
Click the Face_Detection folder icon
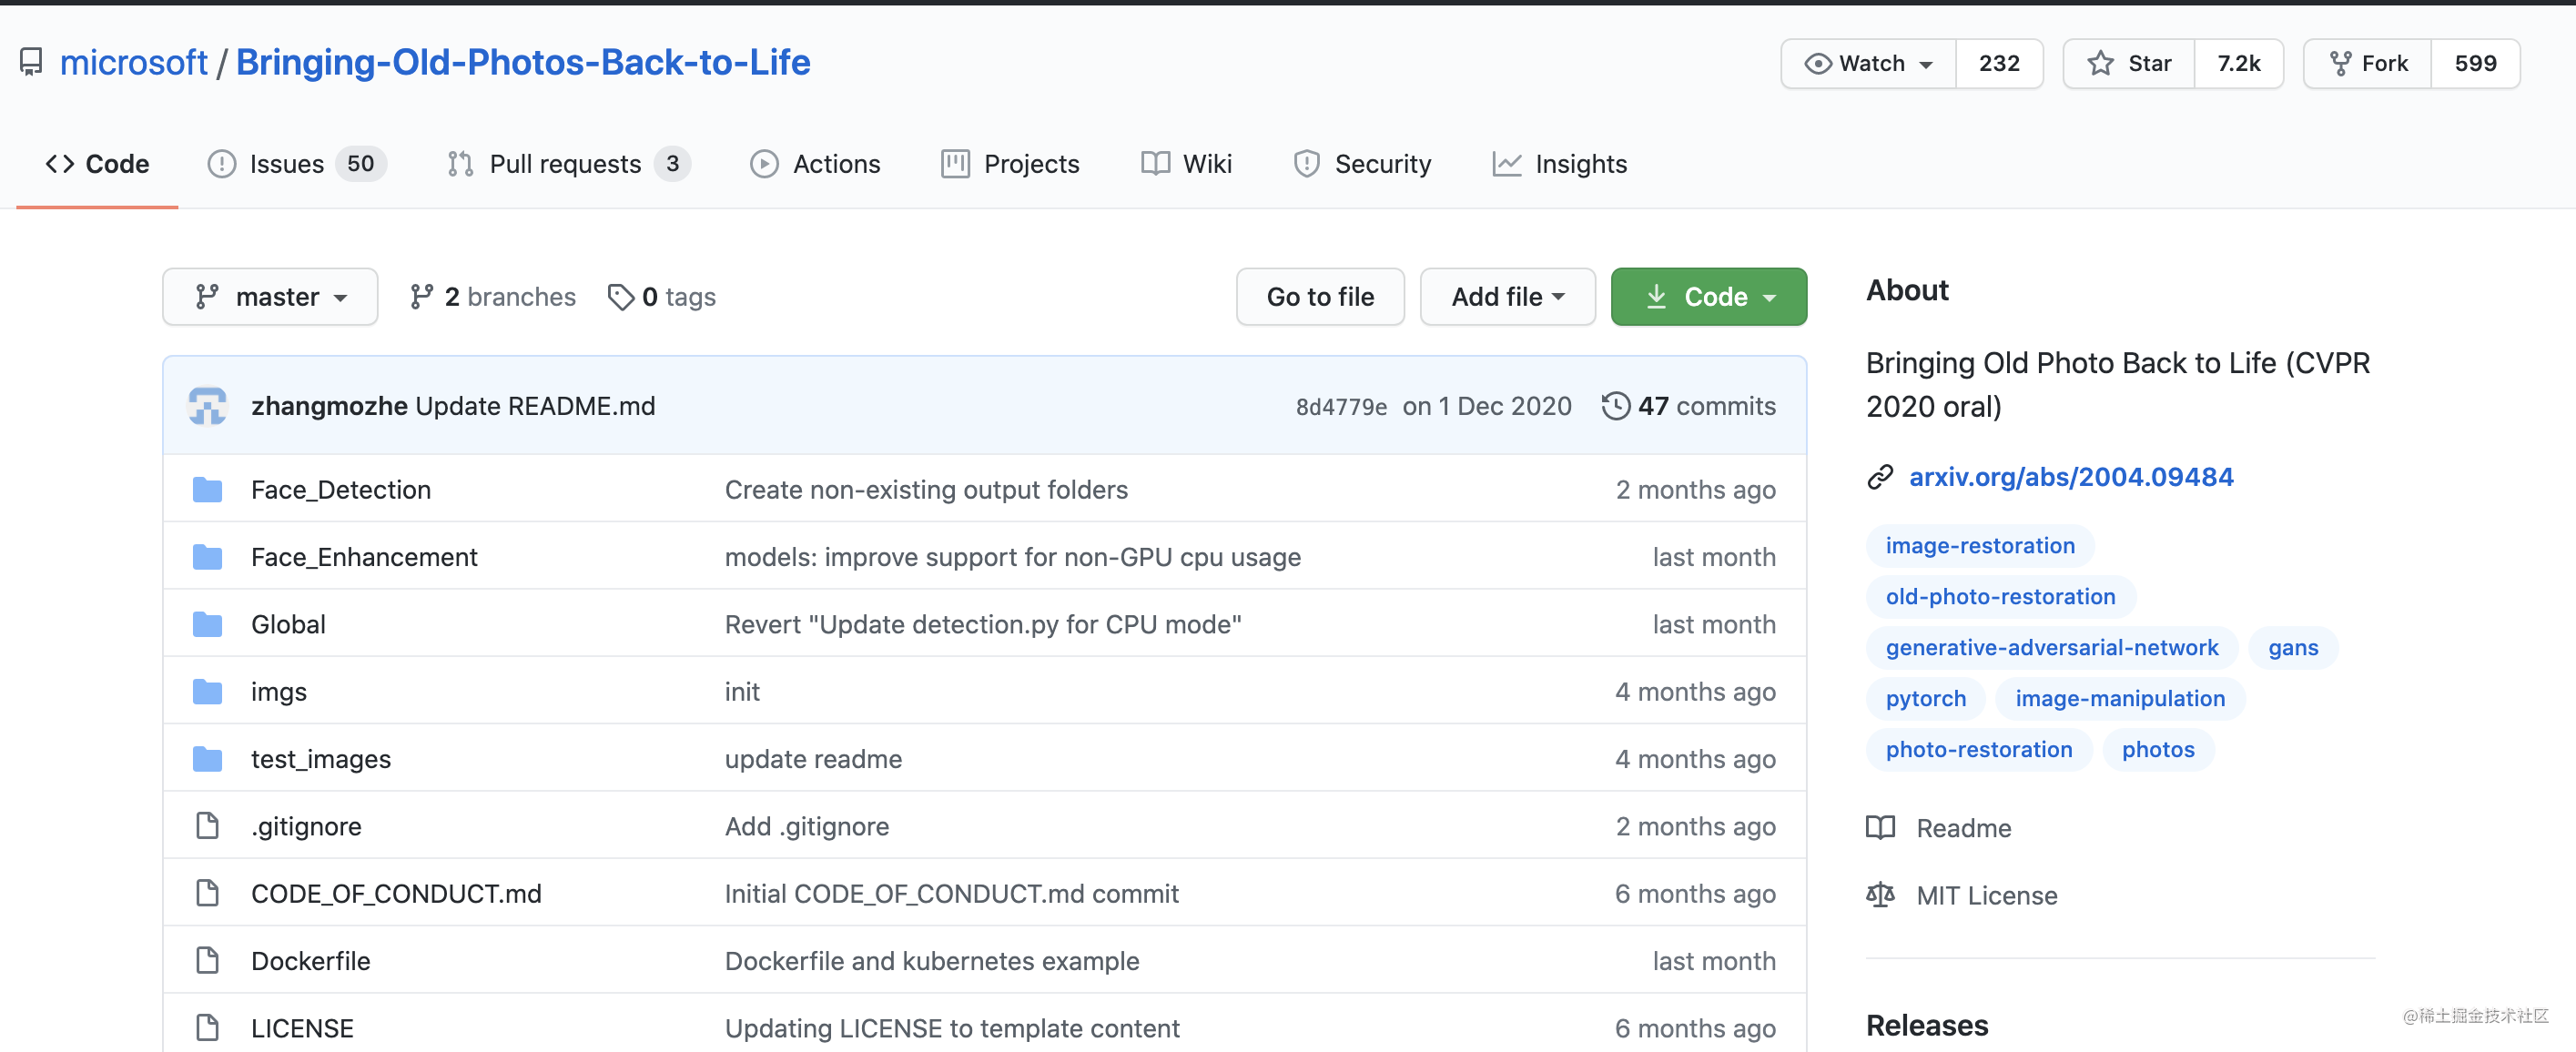(x=207, y=490)
